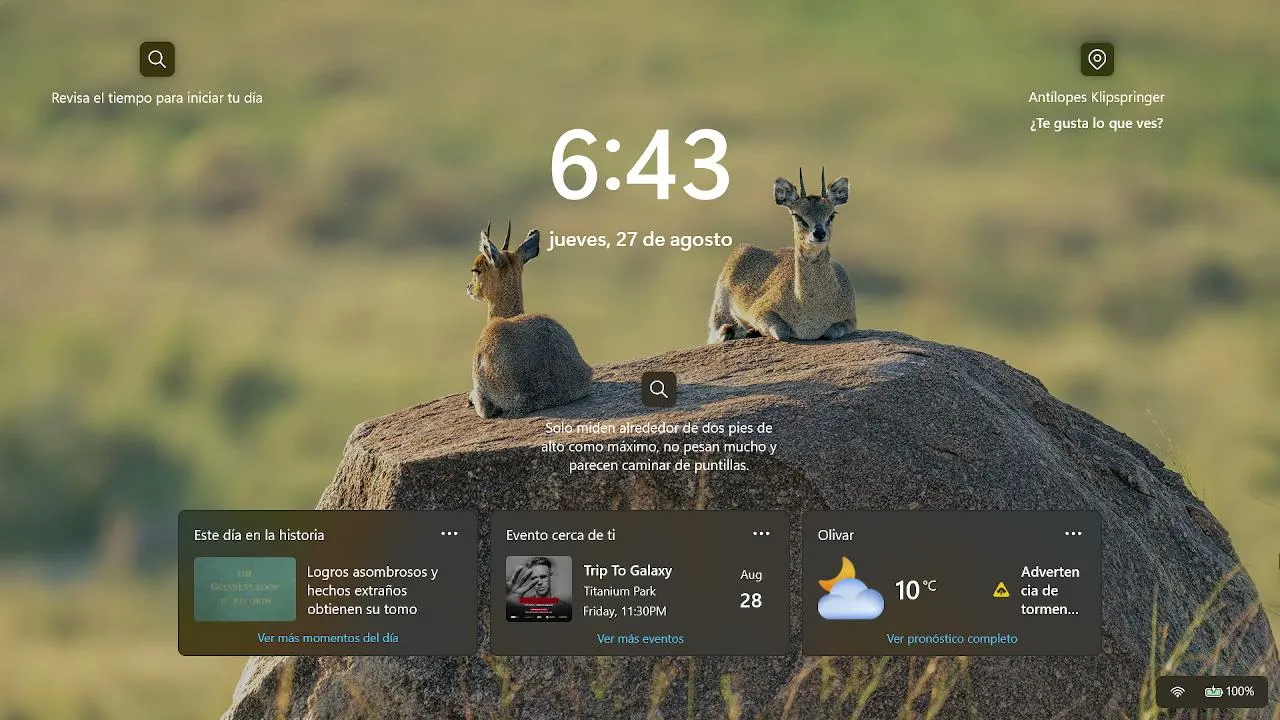Screen dimensions: 1280x720
Task: Click the 10 °C temperature reading
Action: coord(915,589)
